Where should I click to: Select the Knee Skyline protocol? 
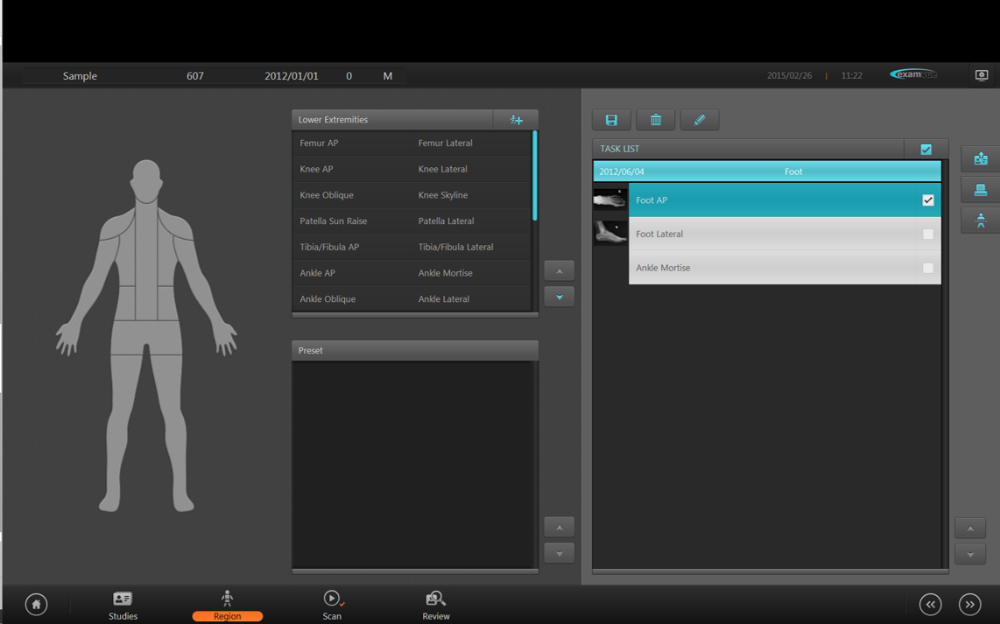pos(443,195)
